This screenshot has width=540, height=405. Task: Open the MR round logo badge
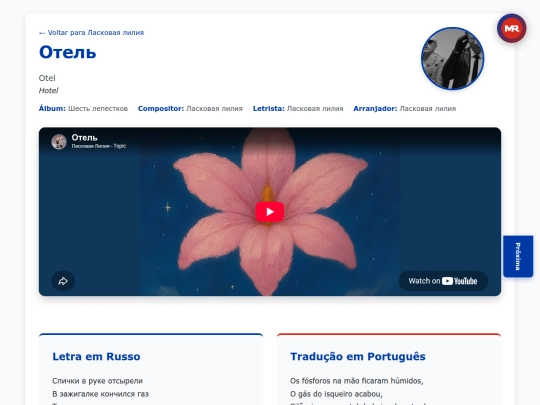(x=511, y=28)
